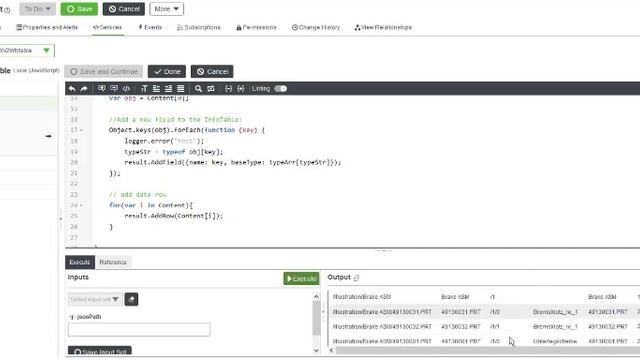
Task: Click the Inputs panel scroll down arrow
Action: (316, 350)
